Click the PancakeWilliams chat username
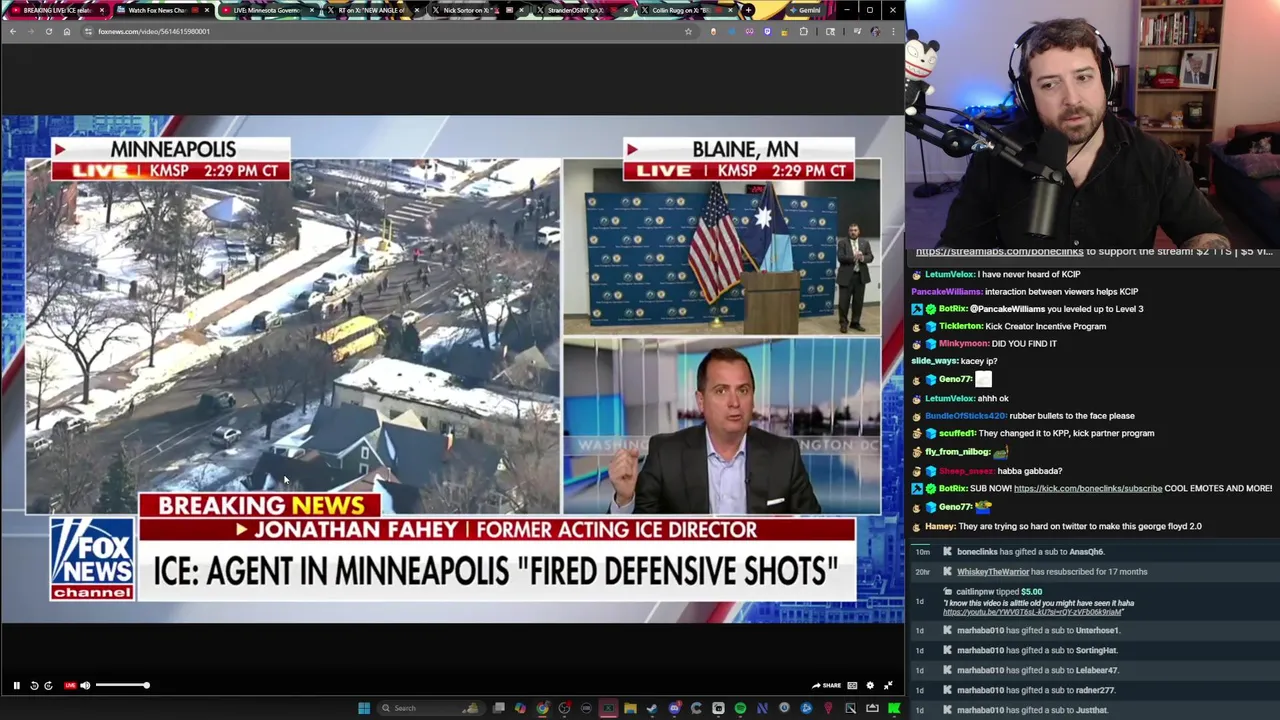Viewport: 1280px width, 720px height. point(946,291)
